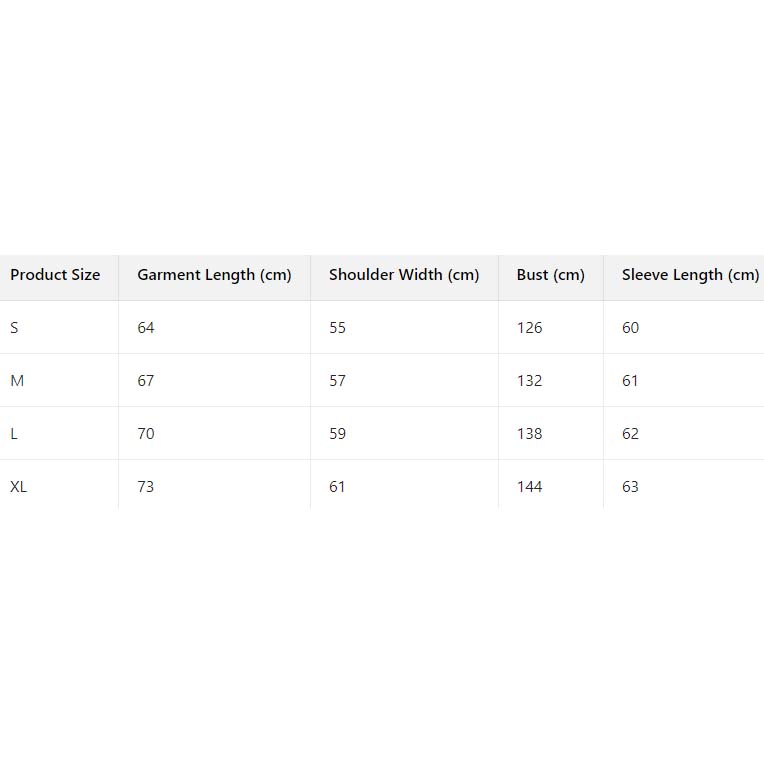Click the Shoulder Width (cm) header
This screenshot has width=764, height=764.
coord(404,275)
